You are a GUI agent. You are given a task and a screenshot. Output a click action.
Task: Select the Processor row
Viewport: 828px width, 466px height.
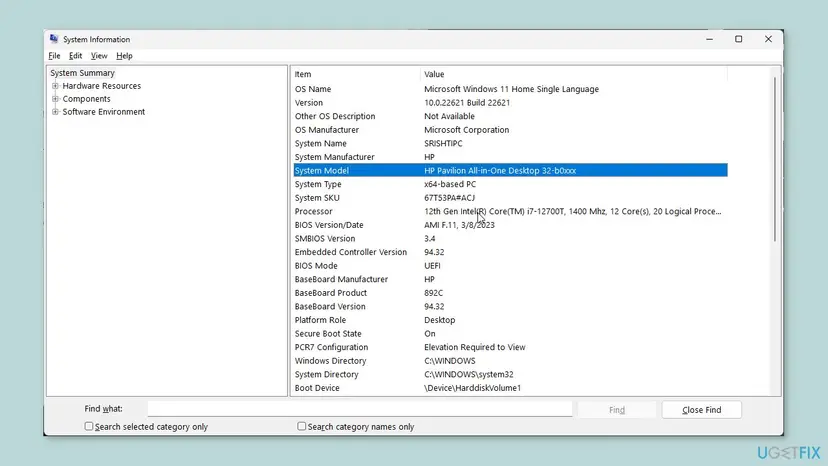(x=510, y=211)
